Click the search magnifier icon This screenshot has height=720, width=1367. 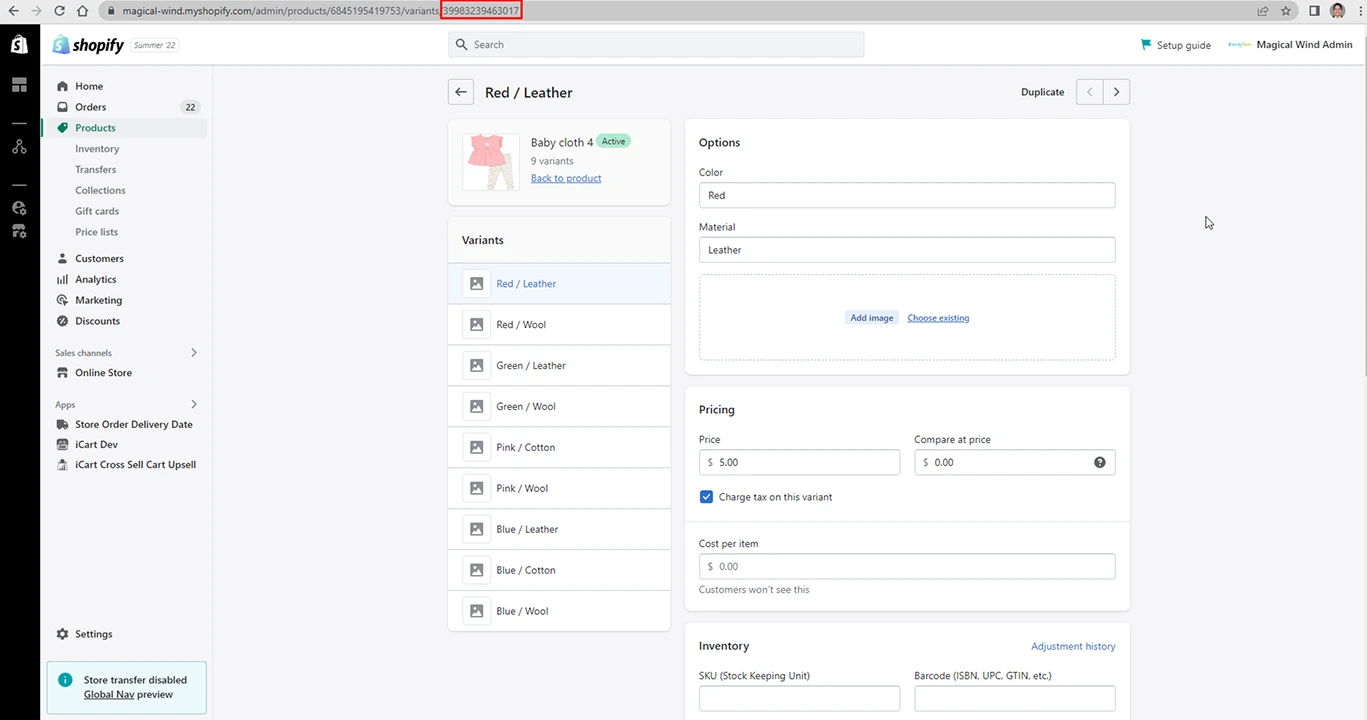[x=461, y=45]
